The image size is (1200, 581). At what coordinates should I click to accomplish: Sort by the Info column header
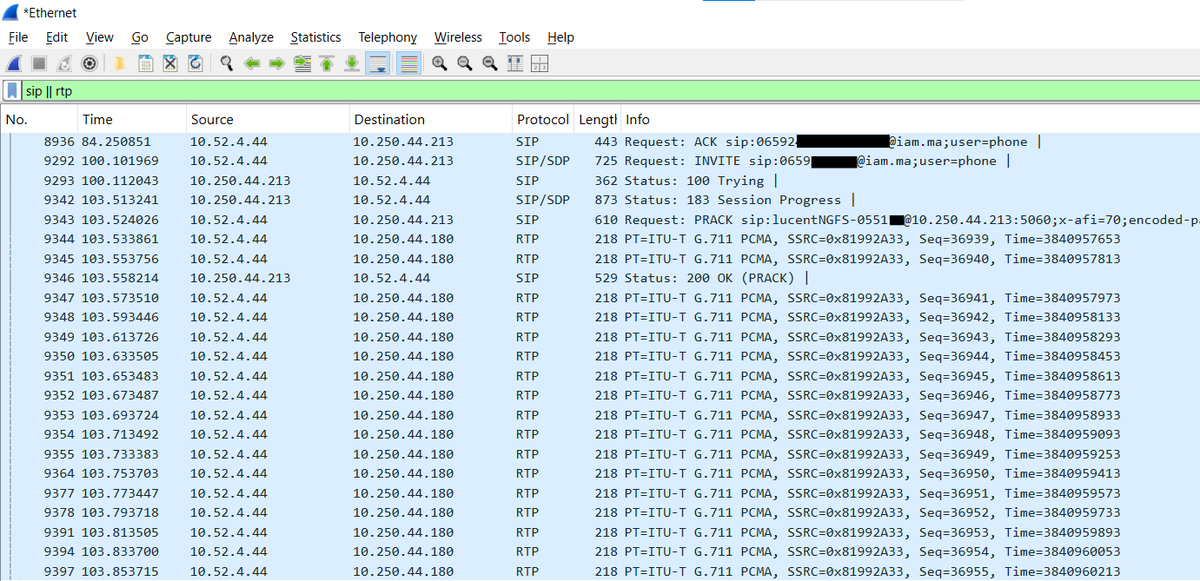coord(910,119)
